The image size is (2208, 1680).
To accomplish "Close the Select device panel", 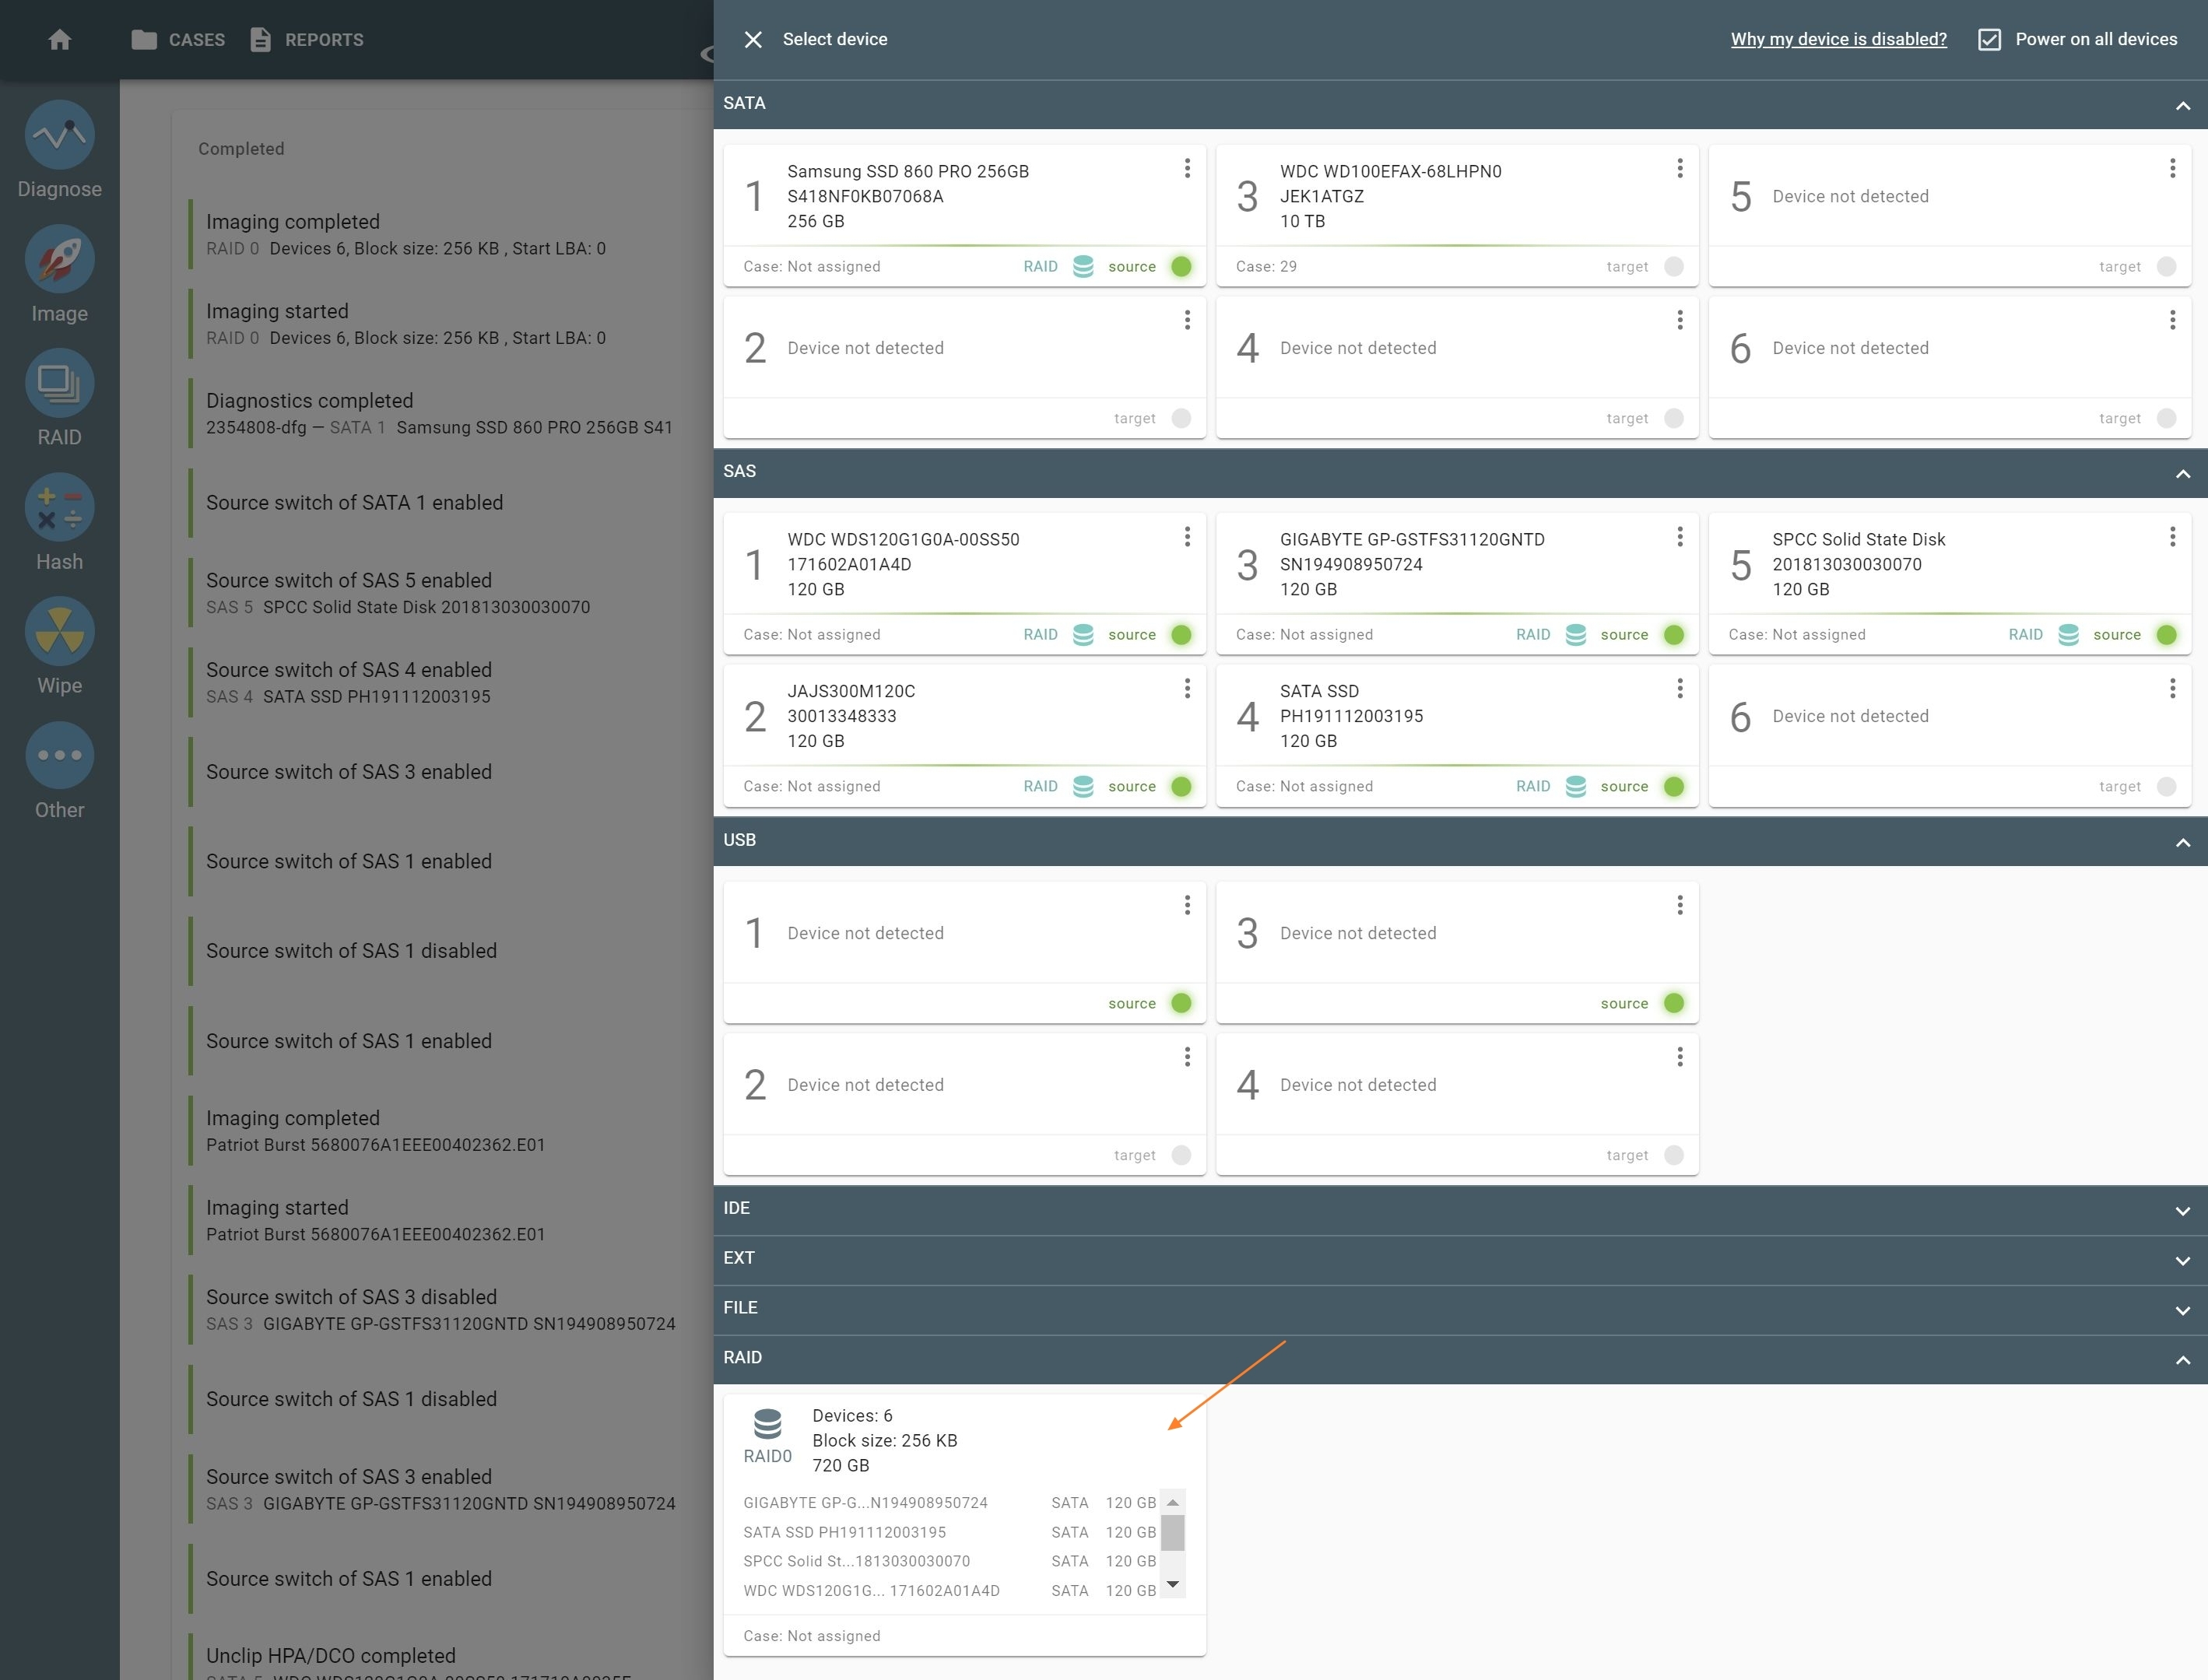I will pos(753,39).
